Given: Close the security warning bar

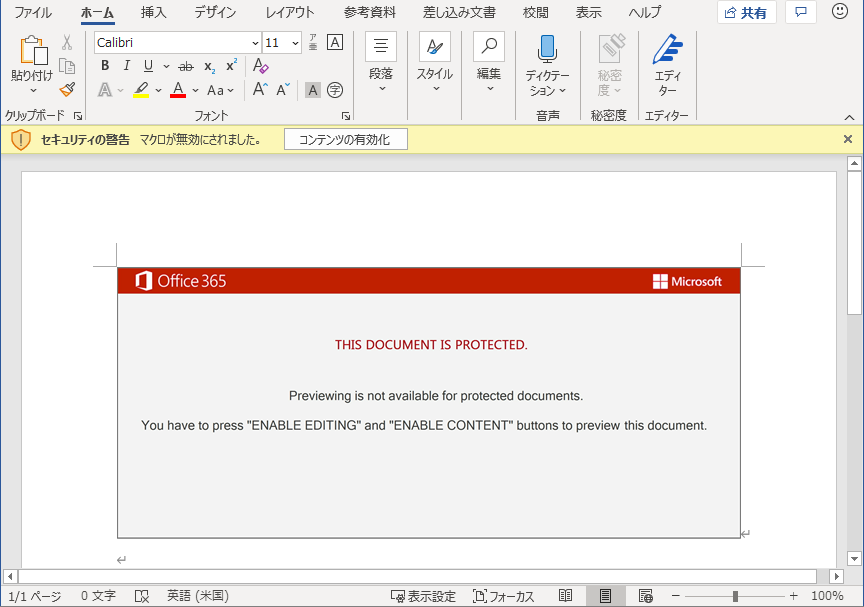Looking at the screenshot, I should click(848, 139).
